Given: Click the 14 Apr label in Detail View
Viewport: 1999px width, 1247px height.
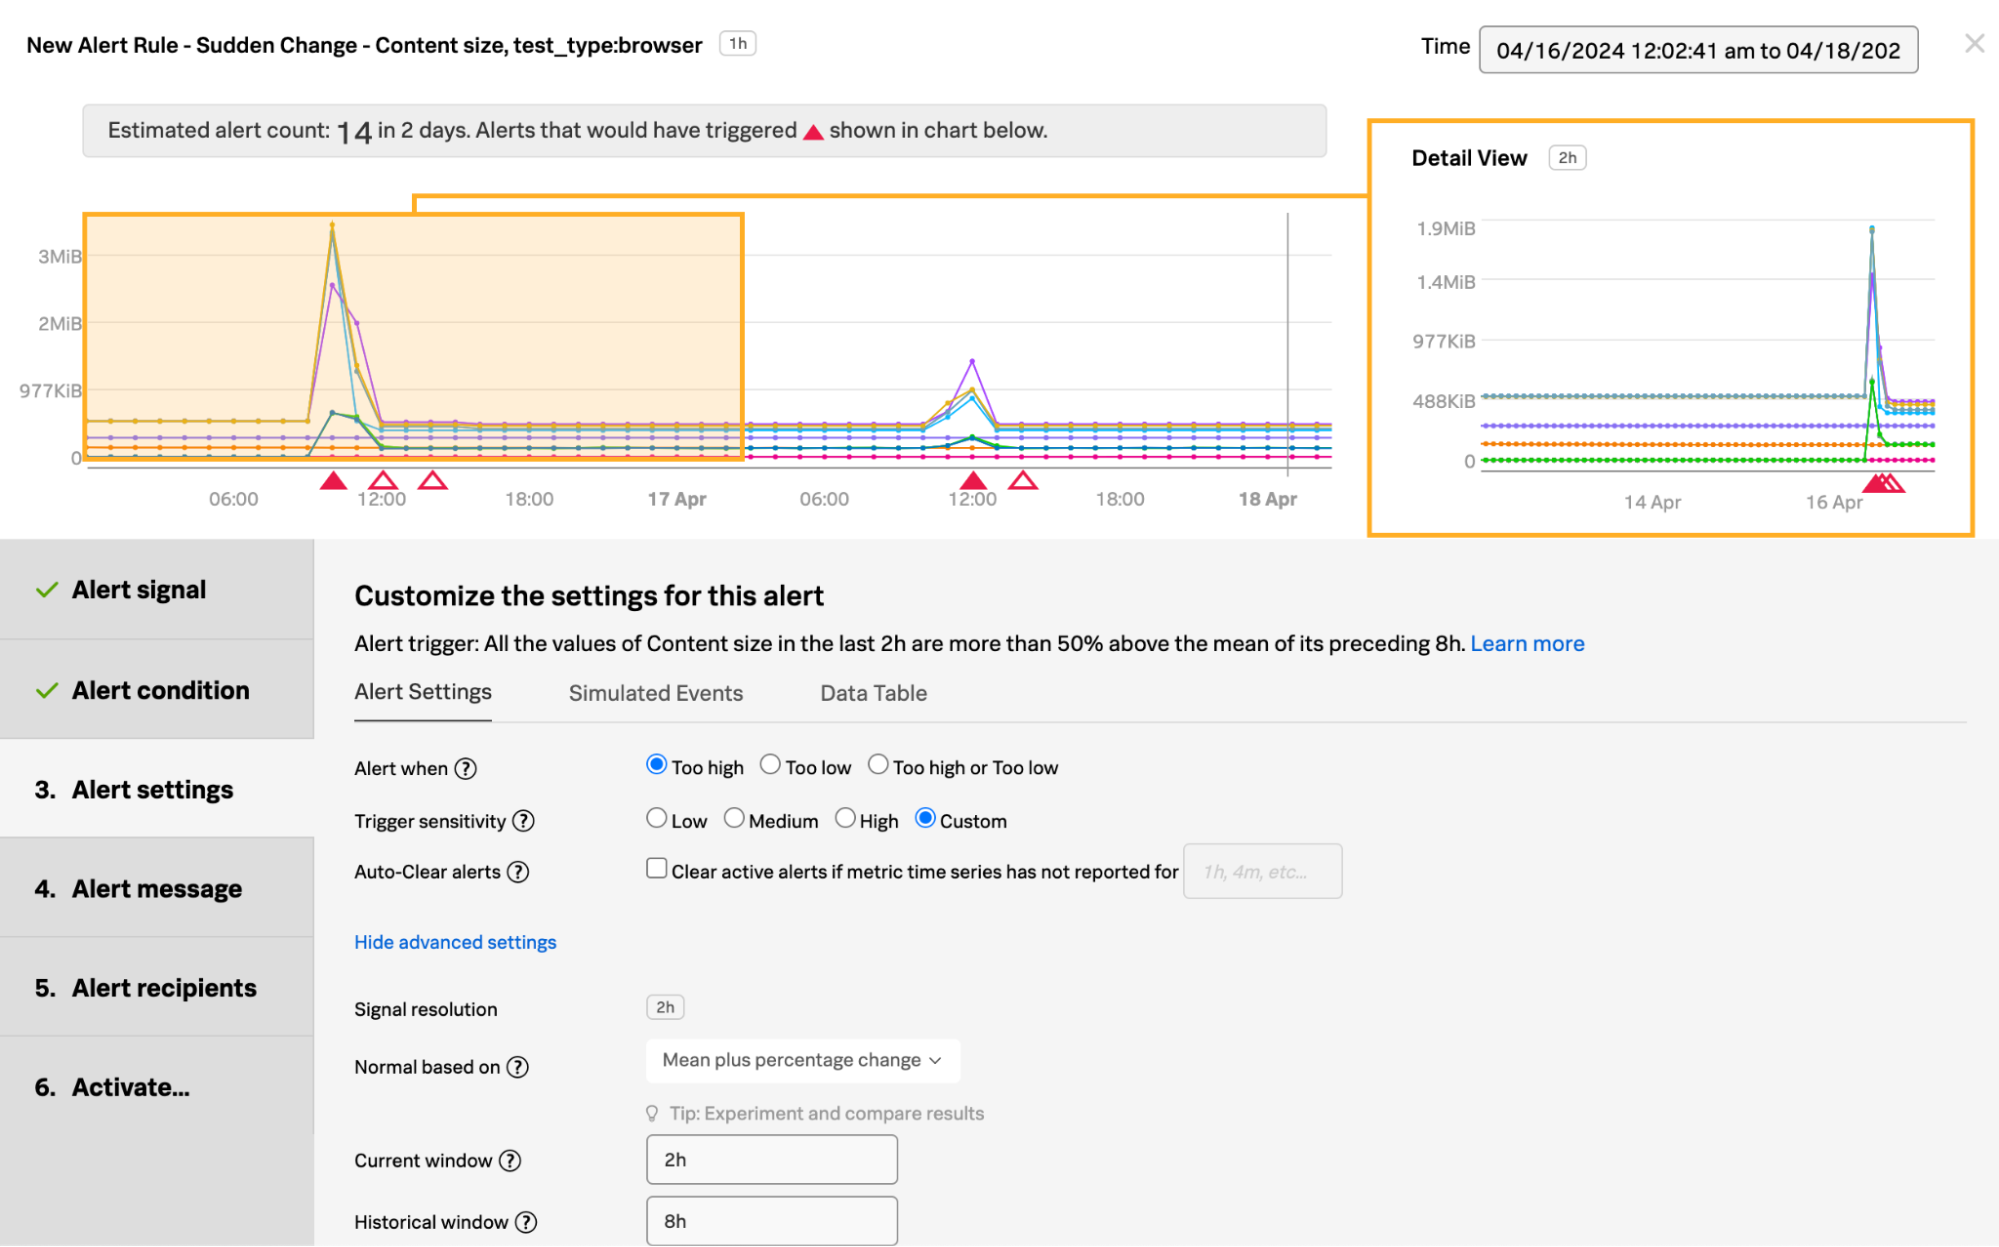Looking at the screenshot, I should tap(1652, 502).
